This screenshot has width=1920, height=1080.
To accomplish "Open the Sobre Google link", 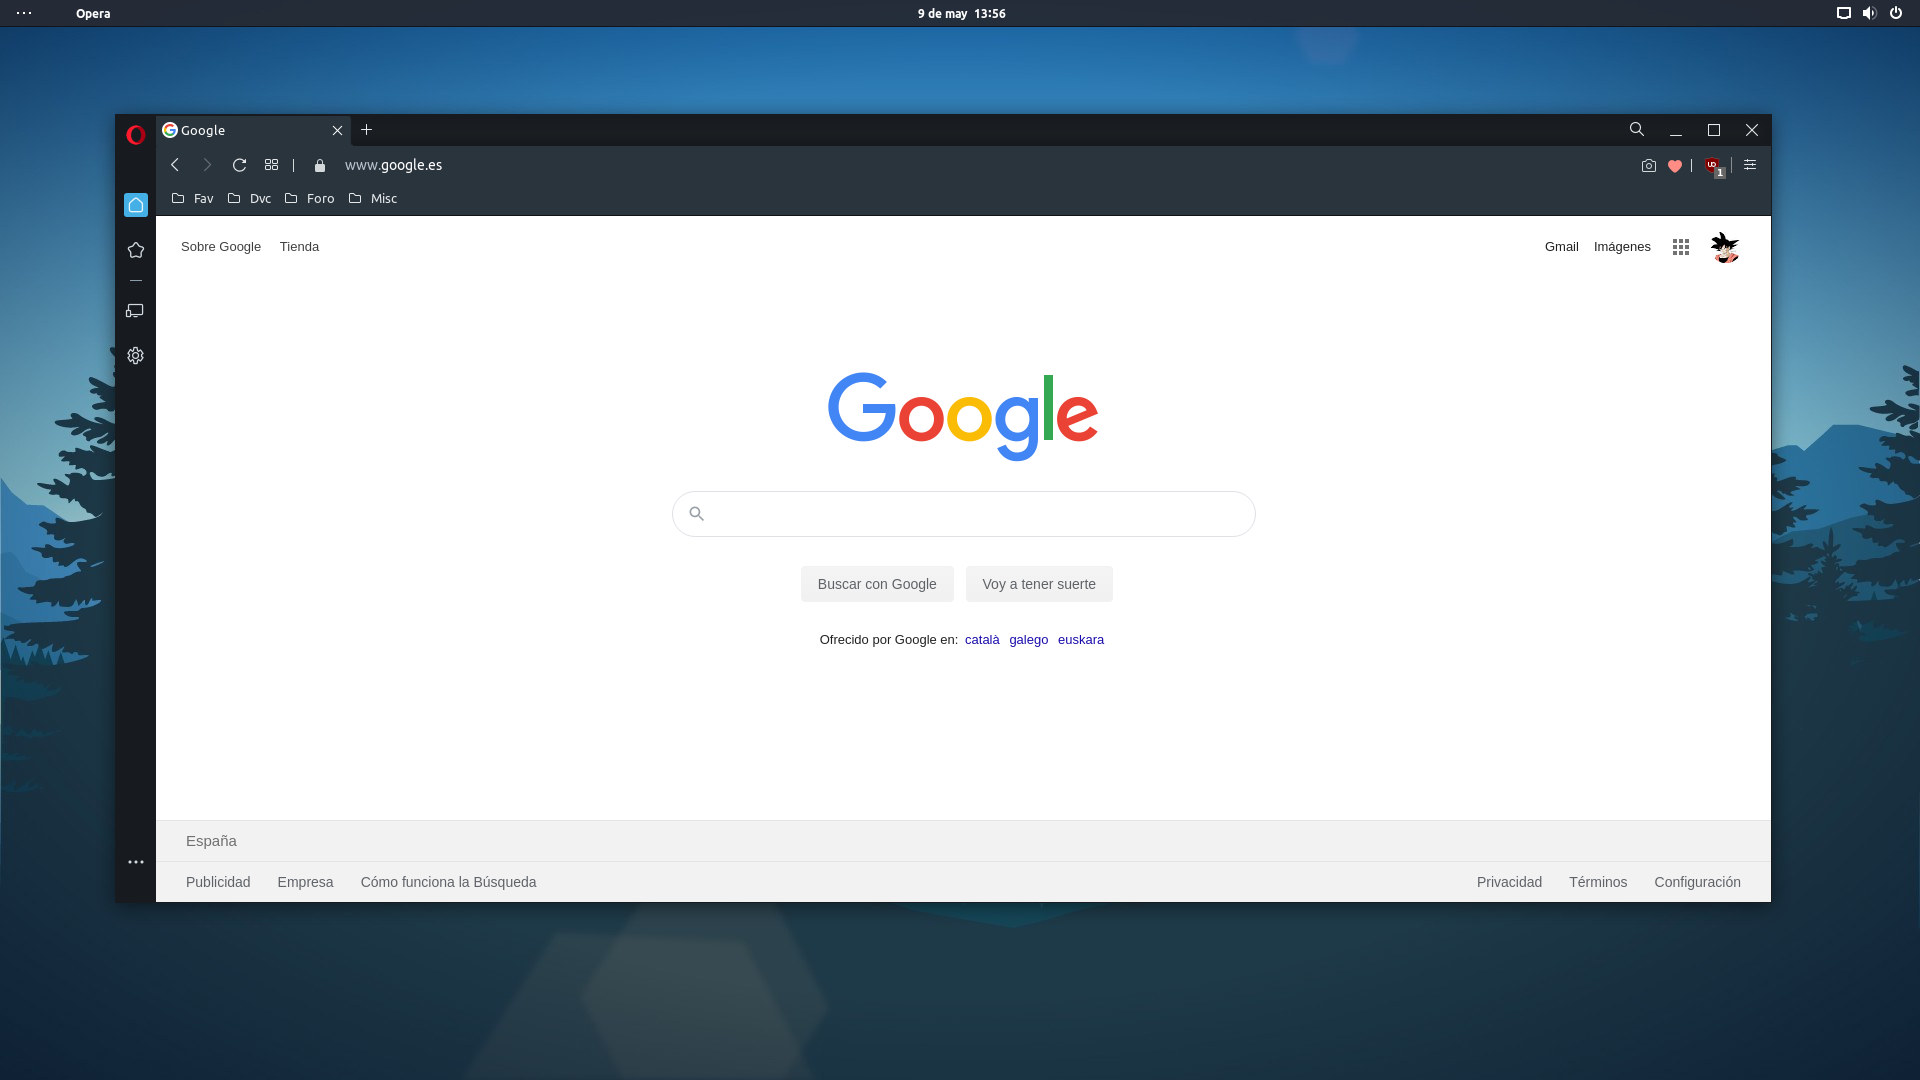I will [x=221, y=247].
